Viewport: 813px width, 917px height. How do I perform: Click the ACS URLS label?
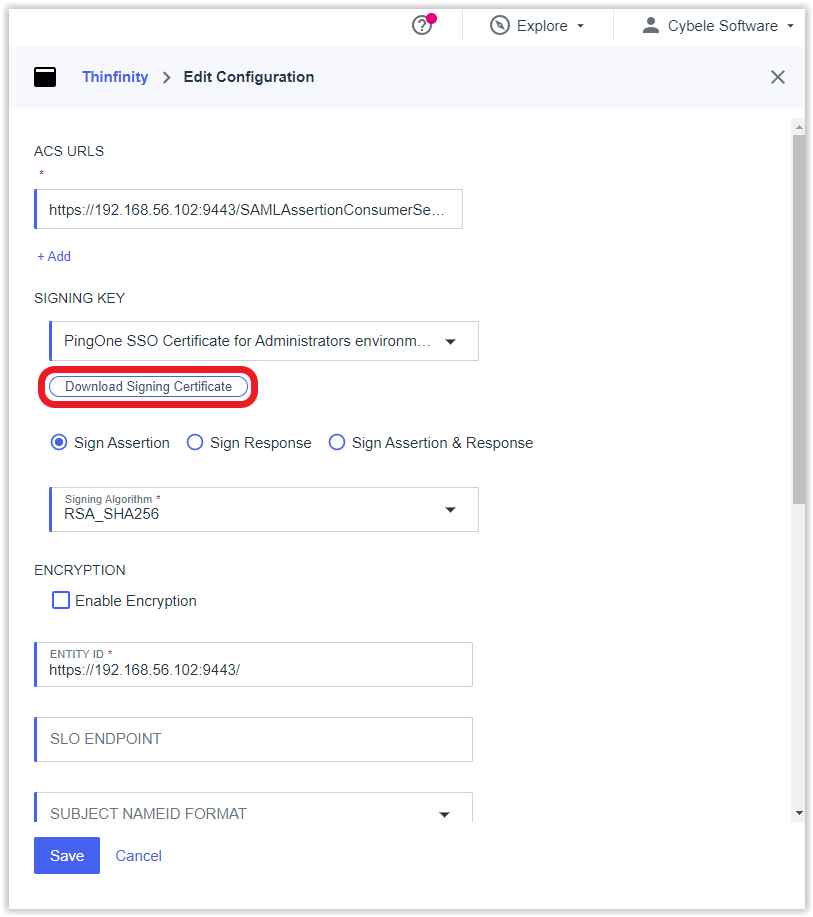(69, 151)
